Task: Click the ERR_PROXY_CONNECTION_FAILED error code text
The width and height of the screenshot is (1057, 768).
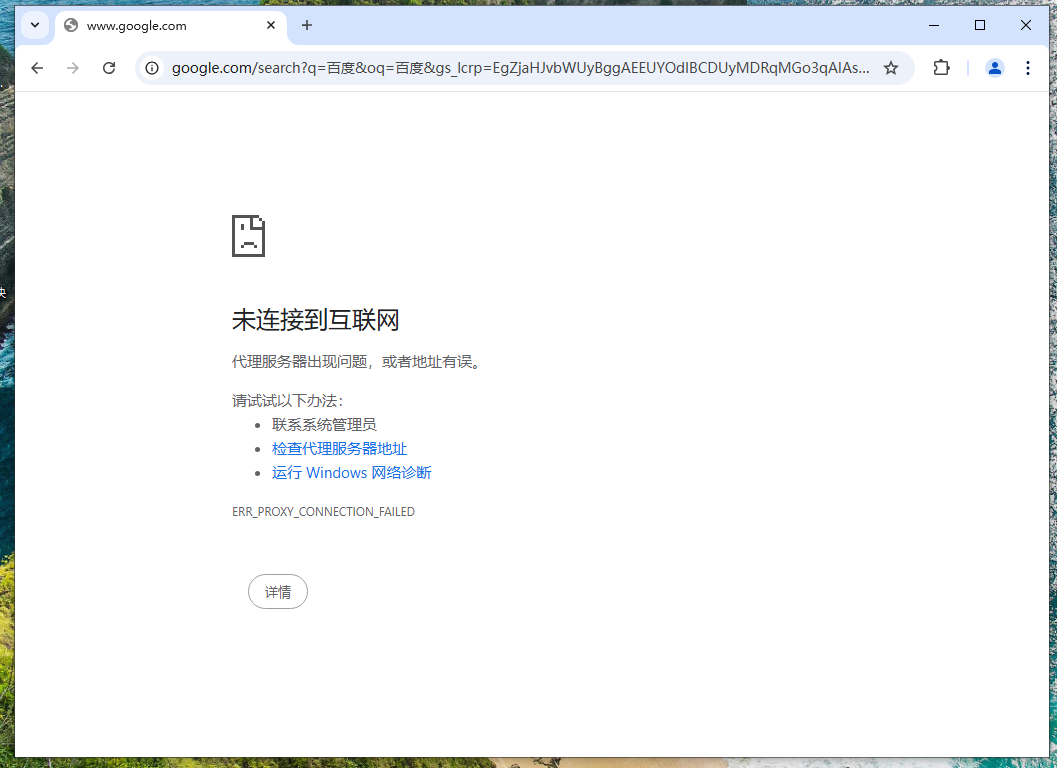Action: [x=323, y=512]
